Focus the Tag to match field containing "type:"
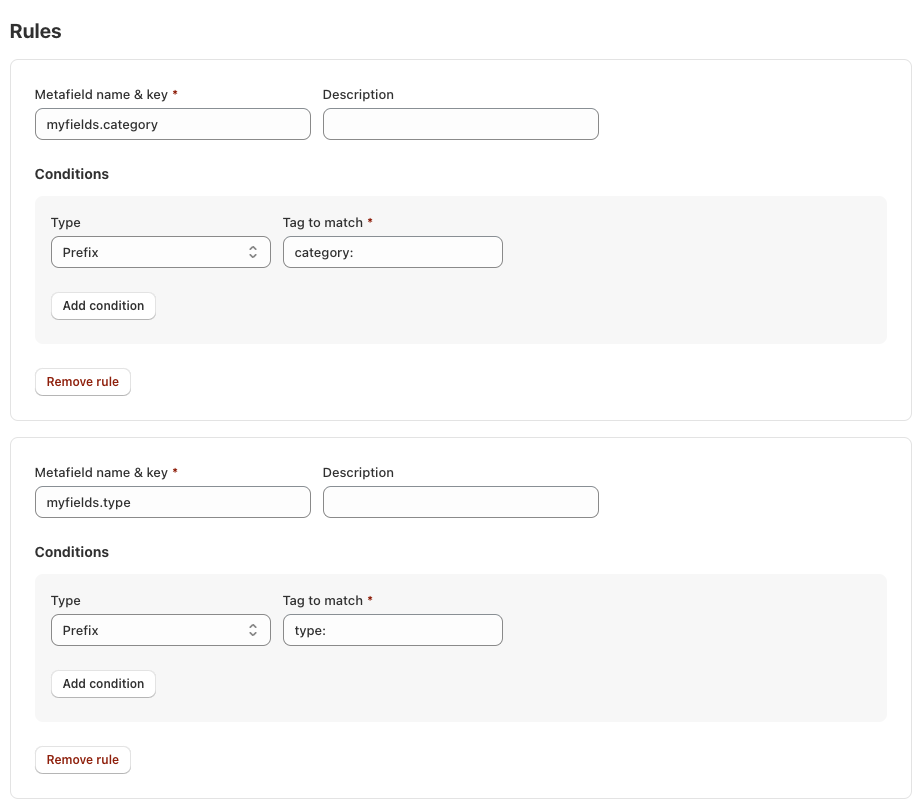This screenshot has width=921, height=808. coord(392,631)
